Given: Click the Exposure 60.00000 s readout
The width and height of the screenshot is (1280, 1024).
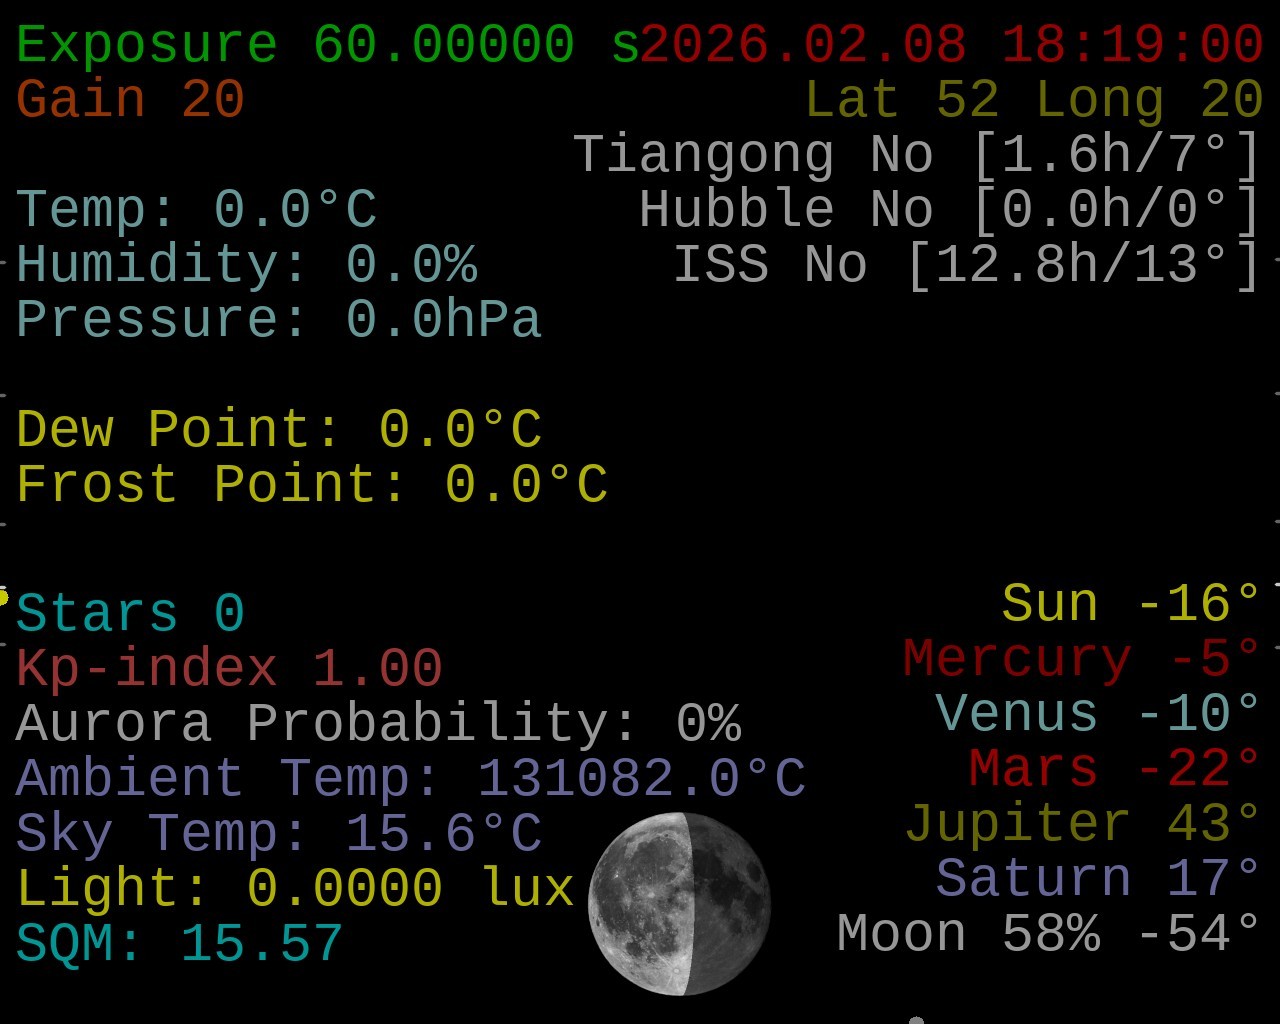Looking at the screenshot, I should point(328,45).
